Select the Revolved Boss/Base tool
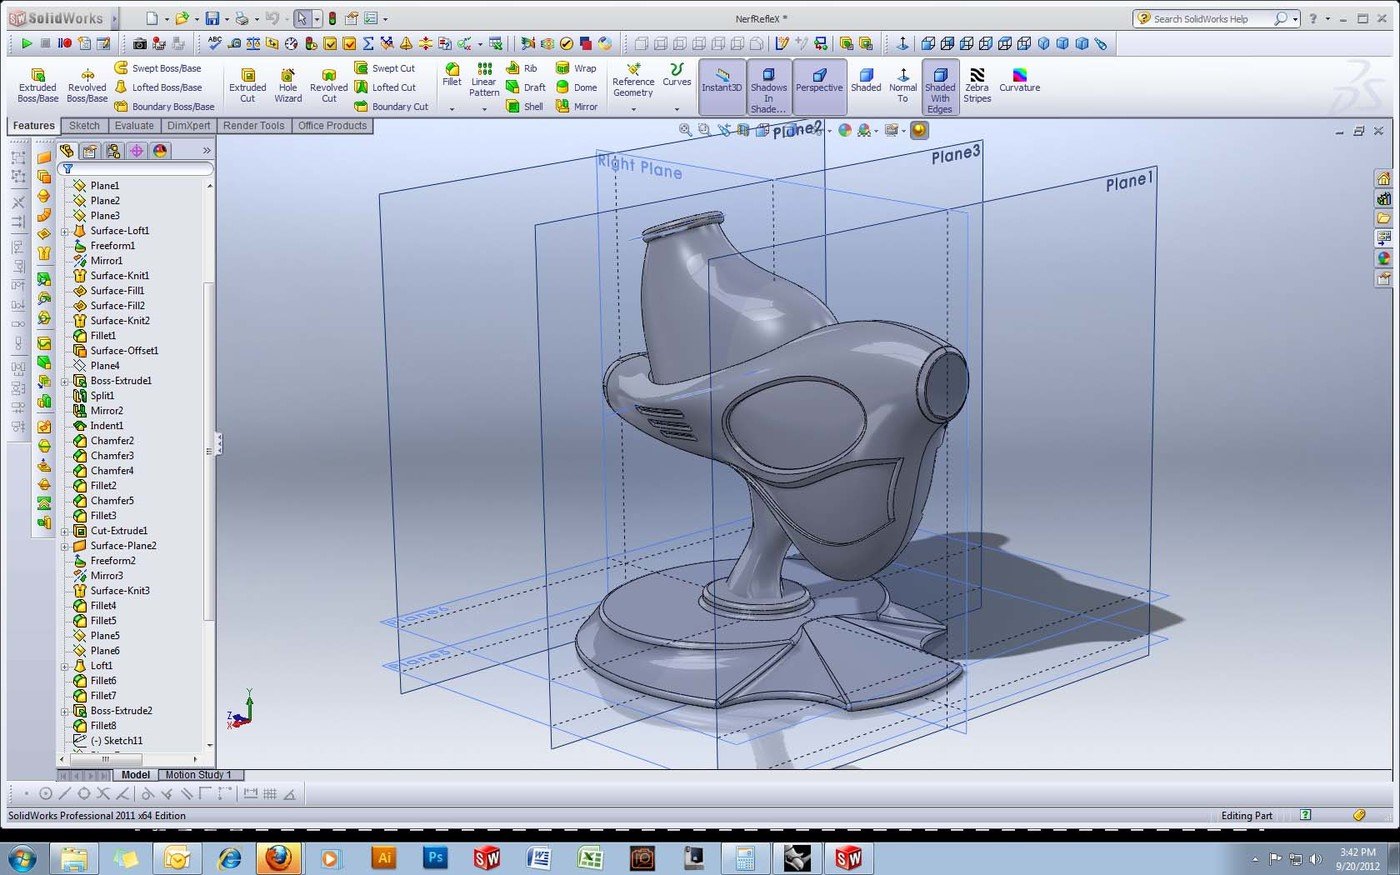The width and height of the screenshot is (1400, 875). (x=86, y=86)
